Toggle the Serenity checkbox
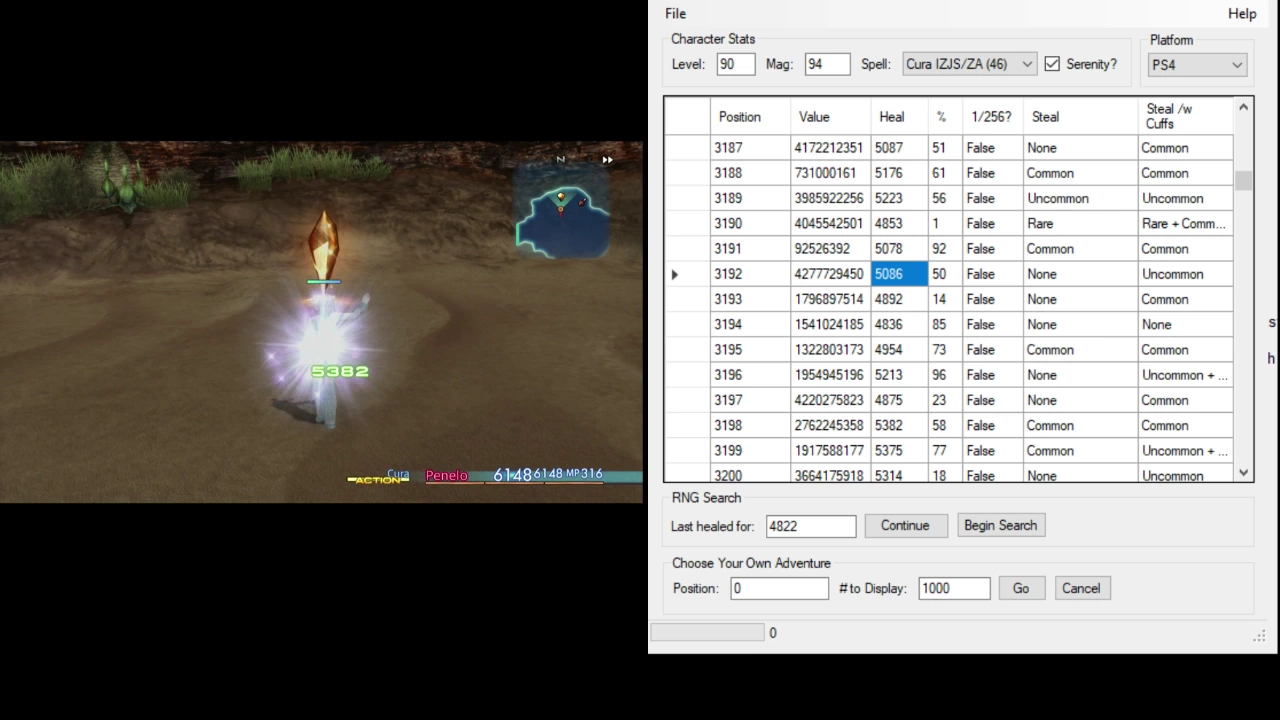Viewport: 1280px width, 720px height. 1052,64
